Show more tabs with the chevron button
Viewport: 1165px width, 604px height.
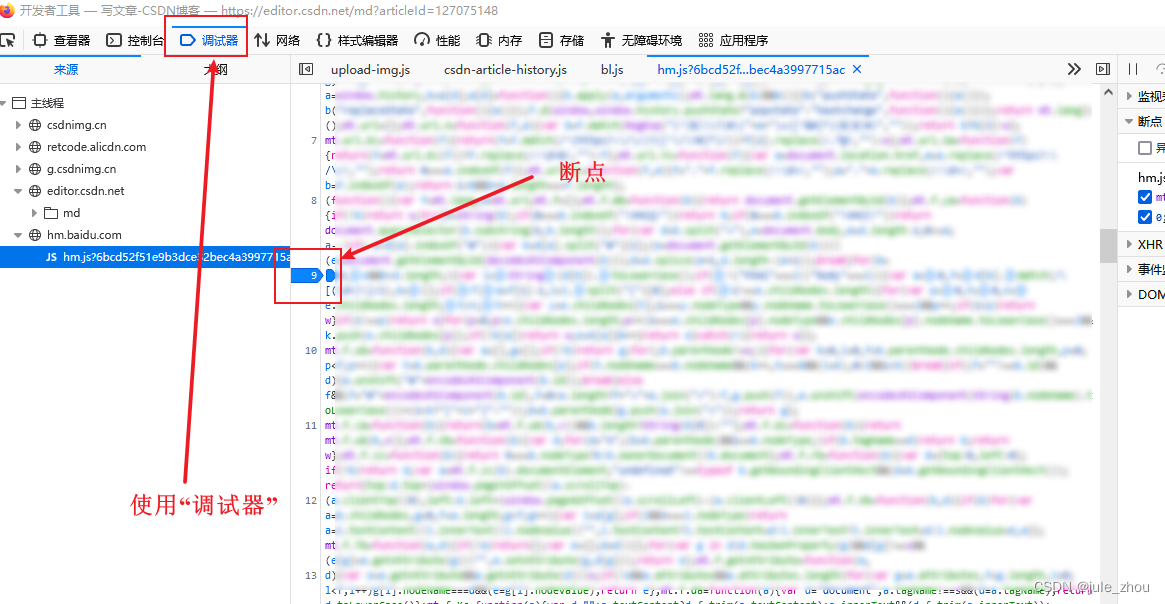1074,69
